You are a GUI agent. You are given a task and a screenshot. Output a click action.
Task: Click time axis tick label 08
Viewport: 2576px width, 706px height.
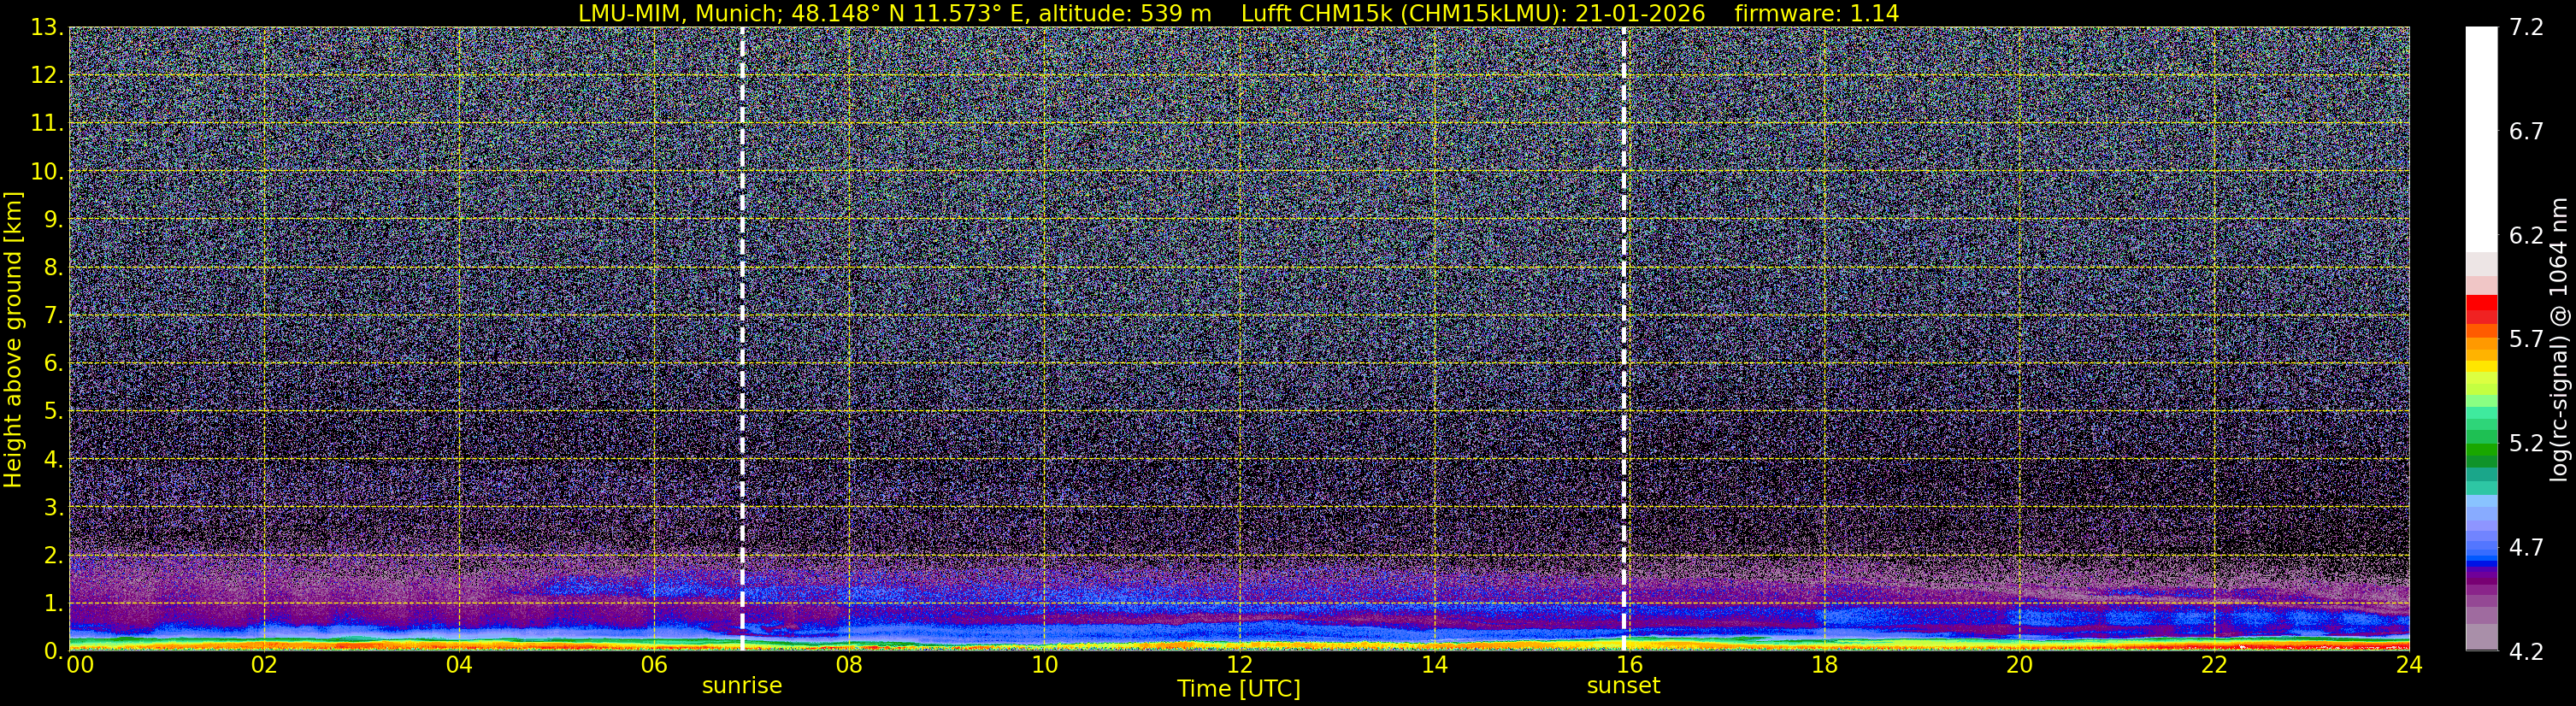click(849, 665)
